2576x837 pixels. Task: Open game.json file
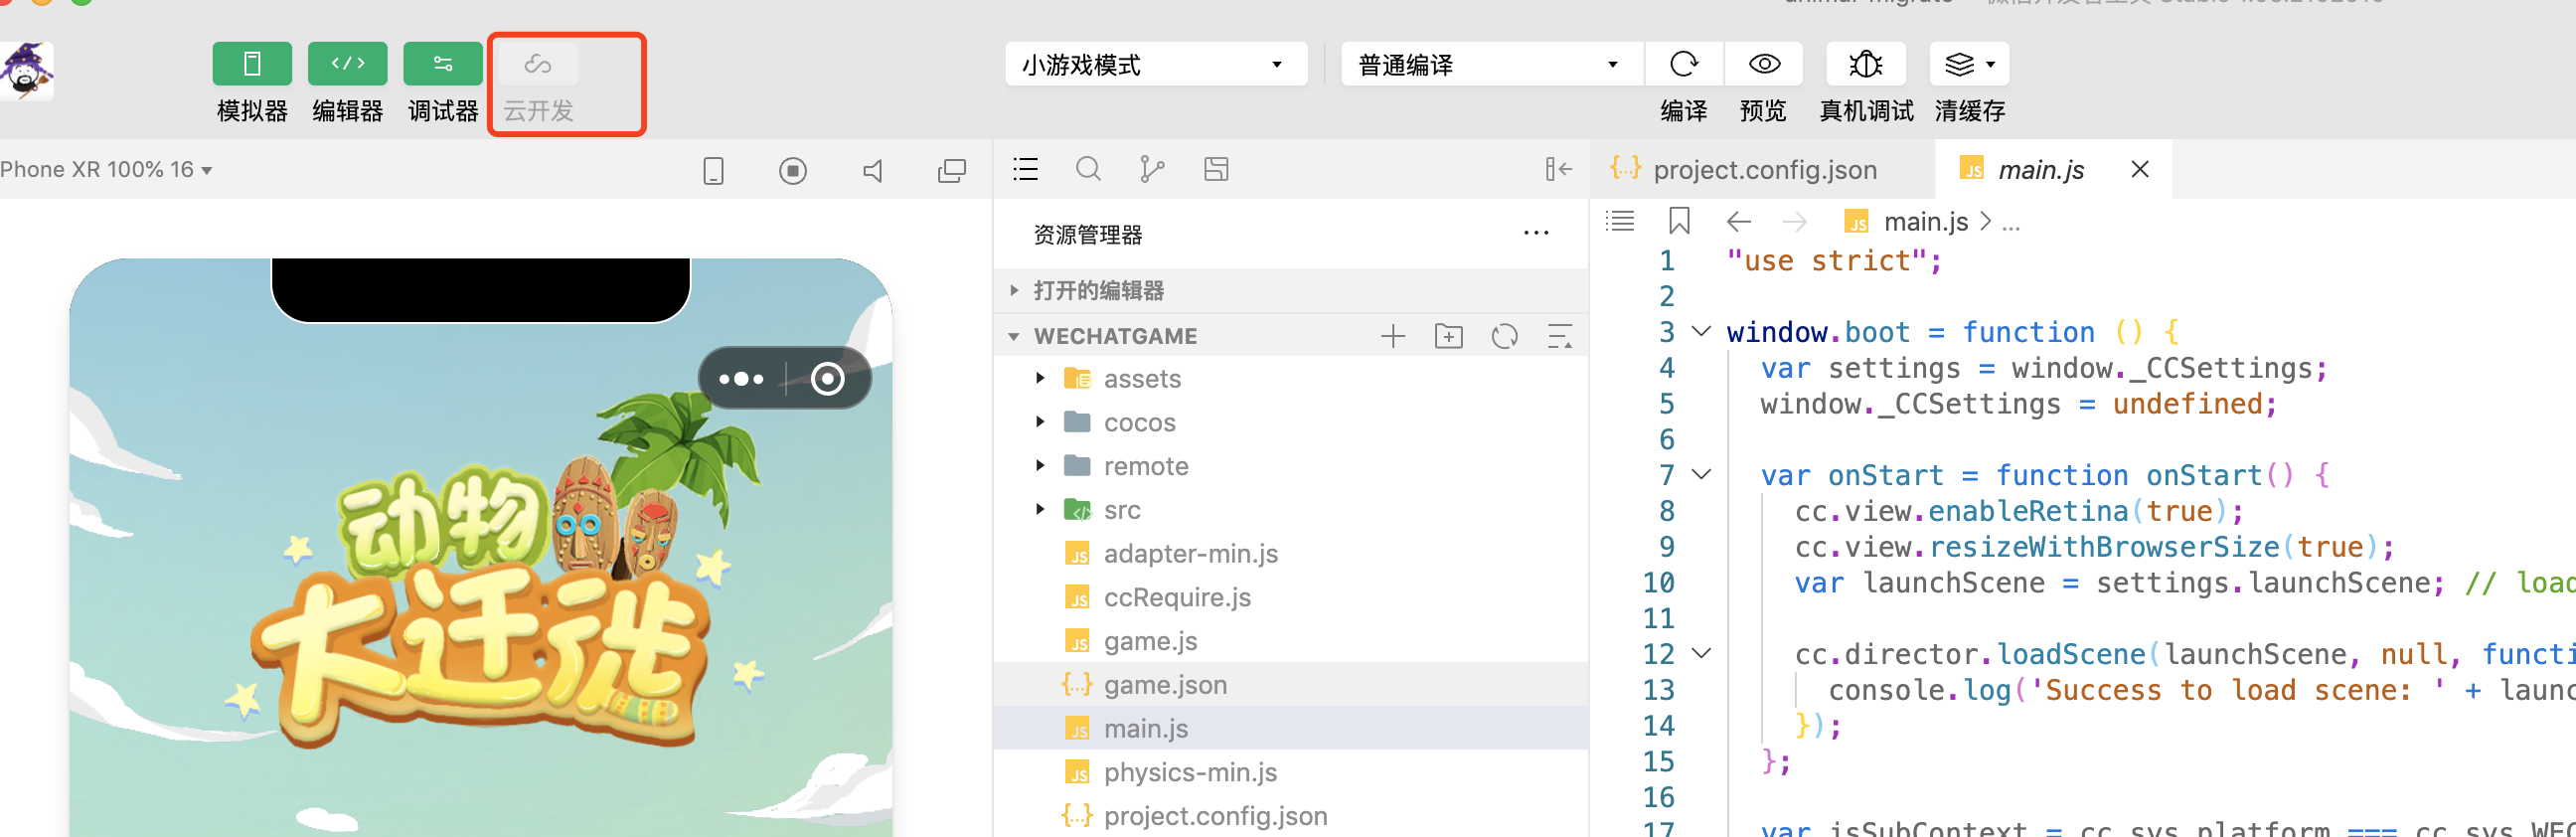(1290, 685)
